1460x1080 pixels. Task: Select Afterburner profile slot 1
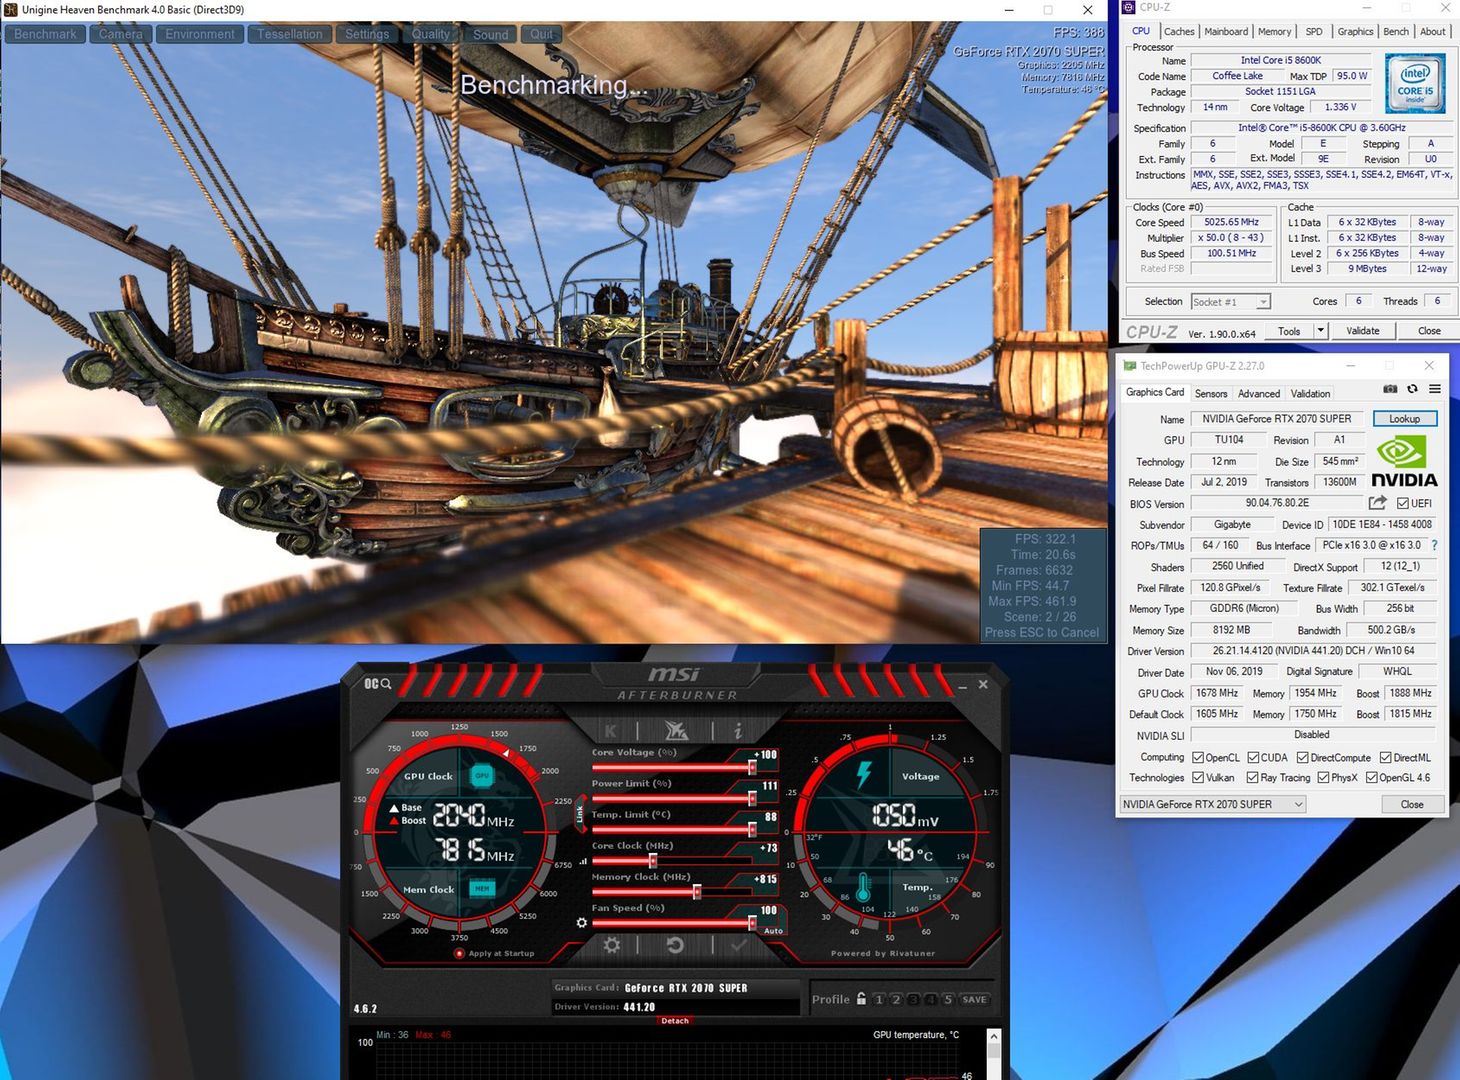(x=879, y=999)
